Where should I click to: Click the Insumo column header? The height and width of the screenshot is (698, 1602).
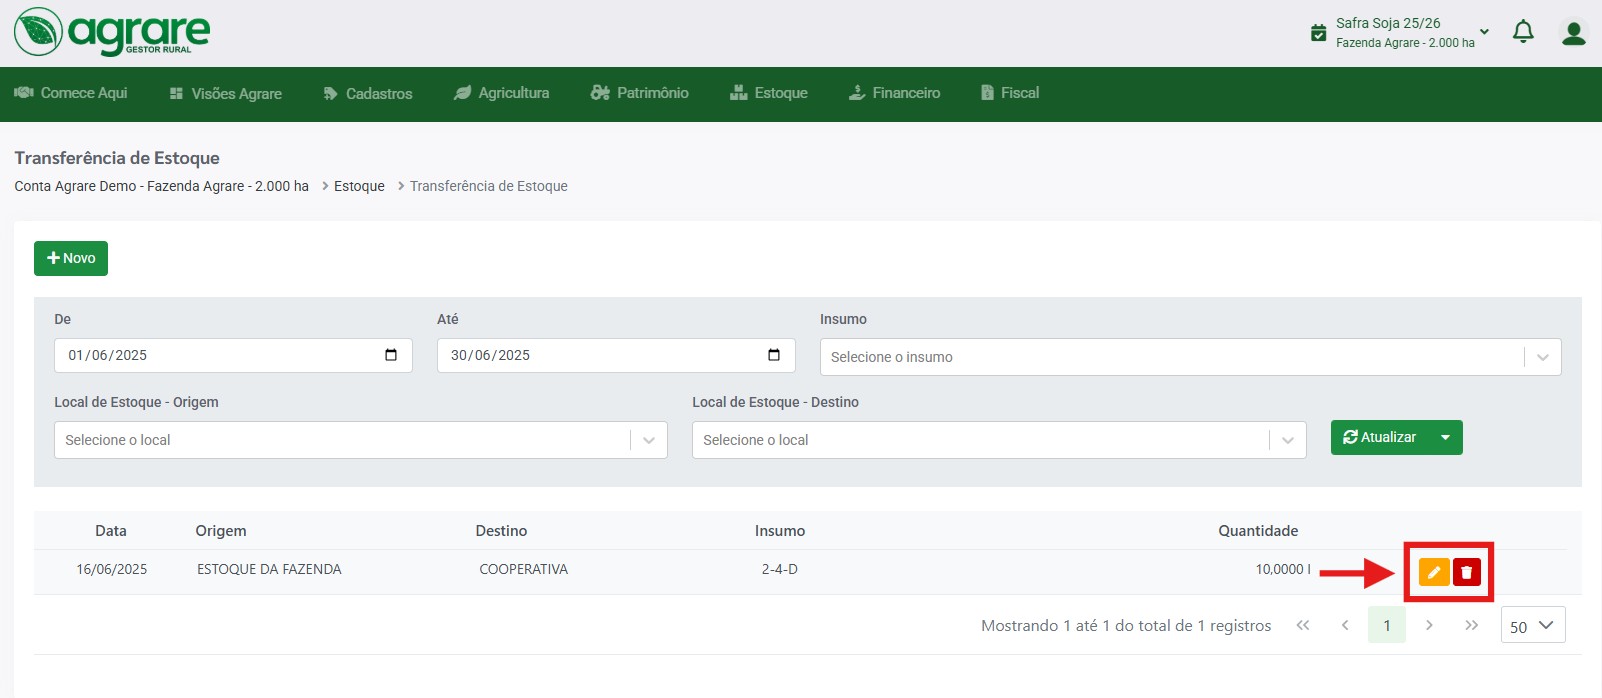click(x=780, y=531)
